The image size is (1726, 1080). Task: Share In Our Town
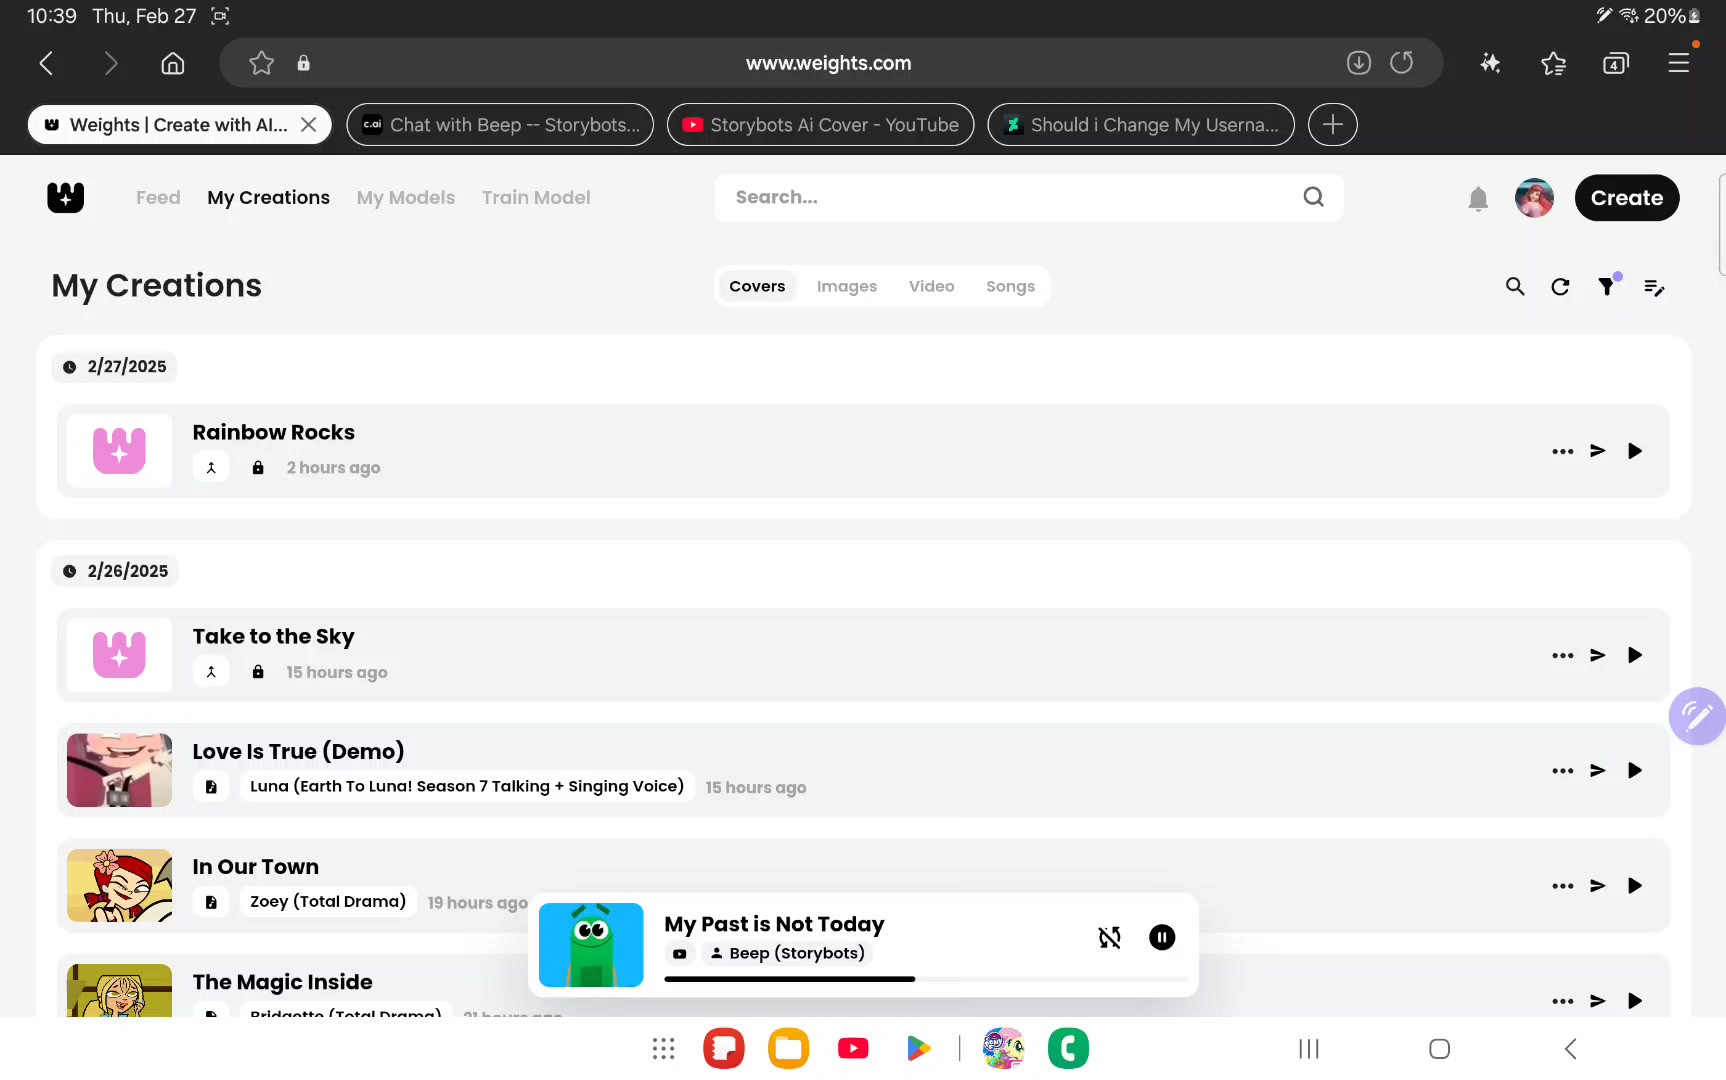pyautogui.click(x=1598, y=886)
